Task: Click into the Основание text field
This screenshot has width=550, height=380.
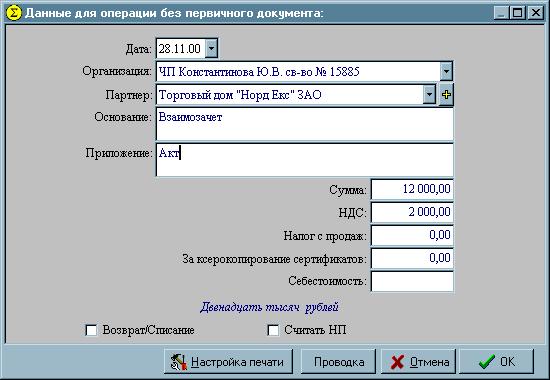Action: pos(304,124)
